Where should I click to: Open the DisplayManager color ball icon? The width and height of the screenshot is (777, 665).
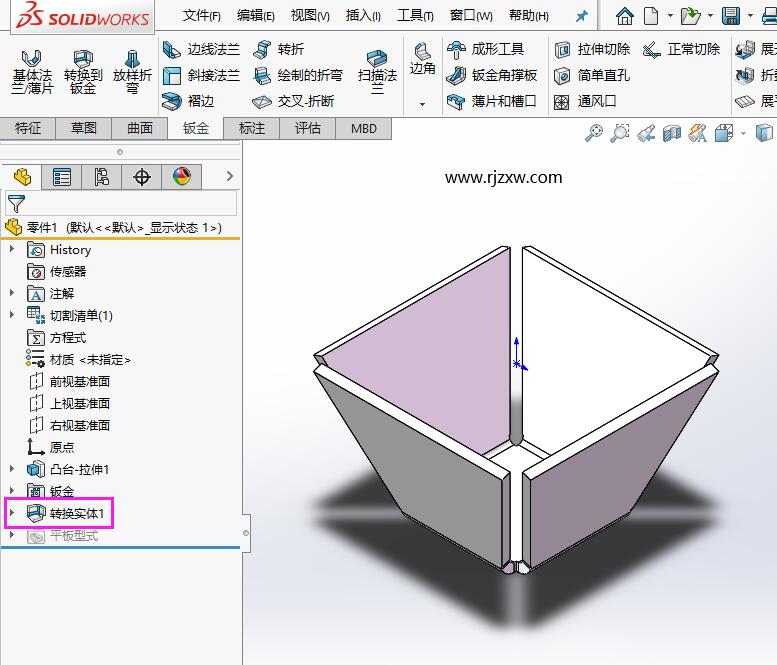pyautogui.click(x=182, y=176)
